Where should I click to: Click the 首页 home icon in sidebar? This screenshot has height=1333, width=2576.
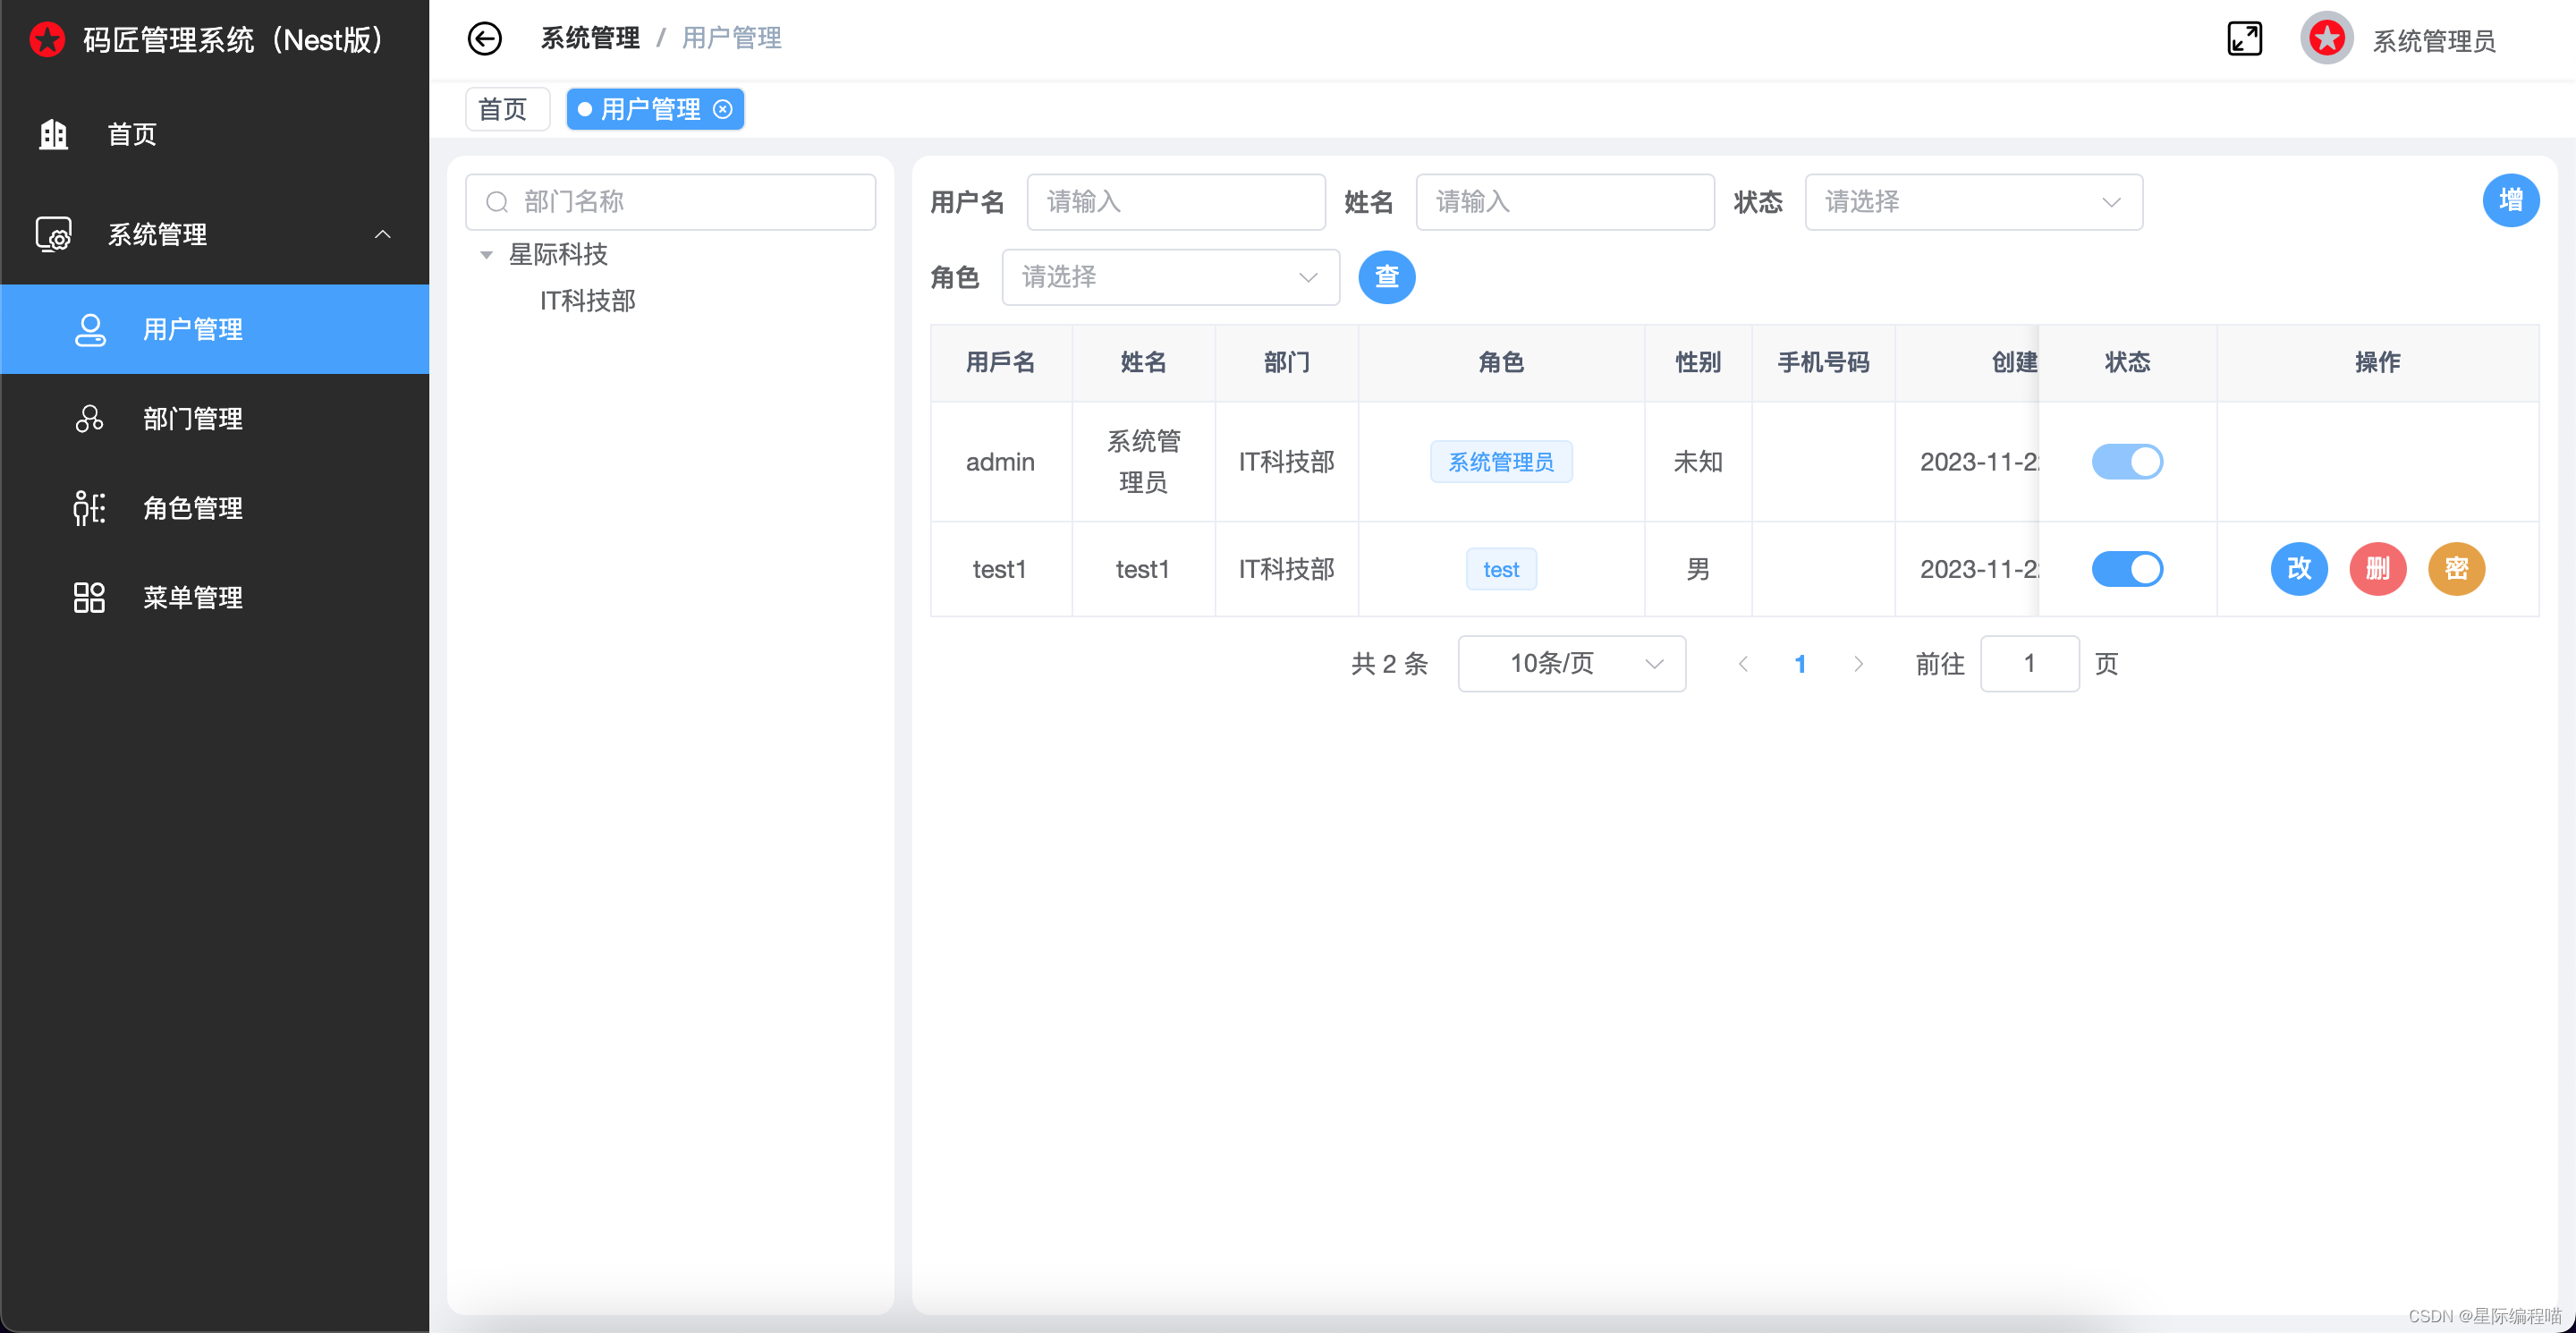click(52, 134)
